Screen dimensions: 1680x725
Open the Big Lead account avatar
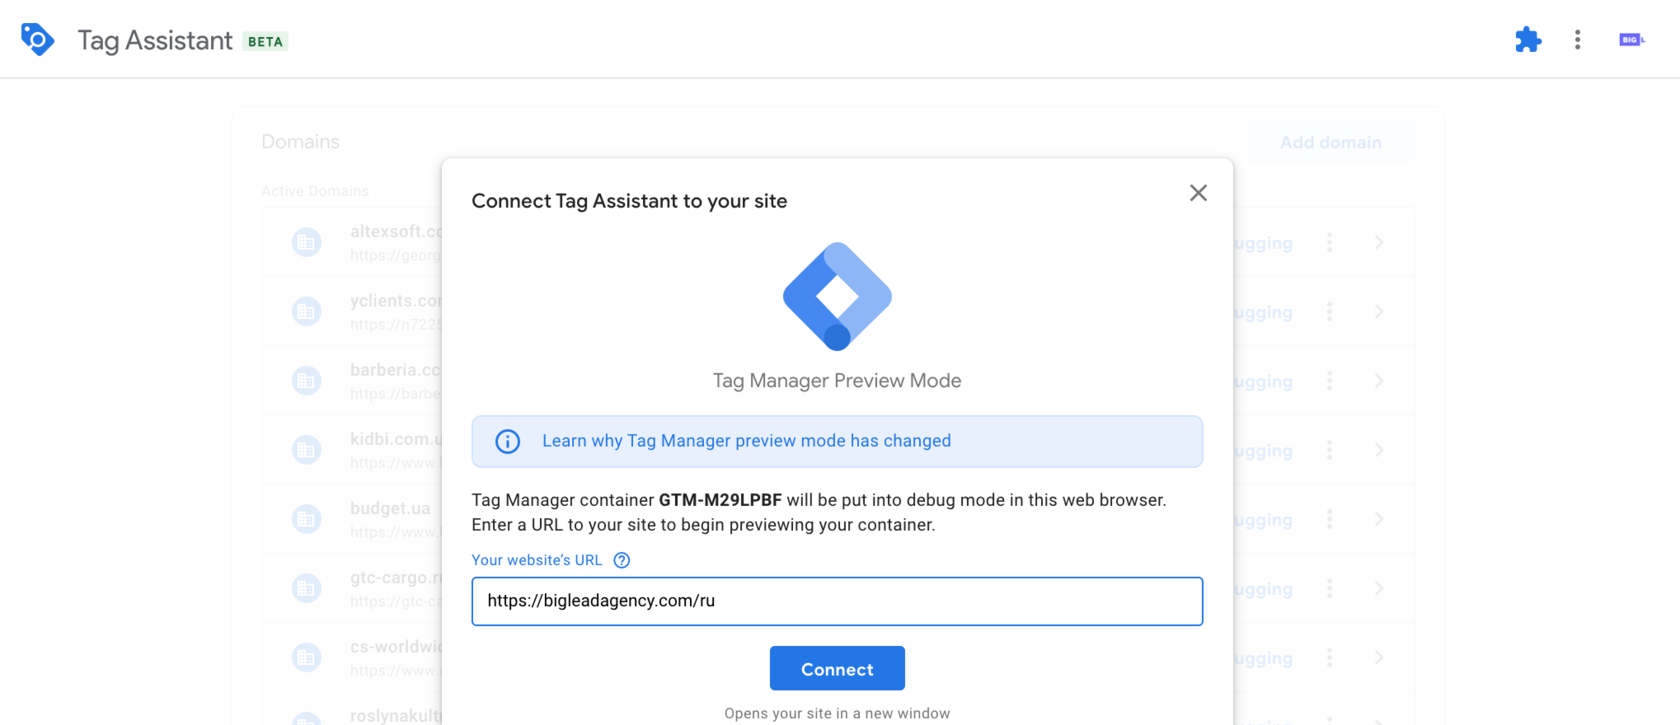coord(1631,40)
